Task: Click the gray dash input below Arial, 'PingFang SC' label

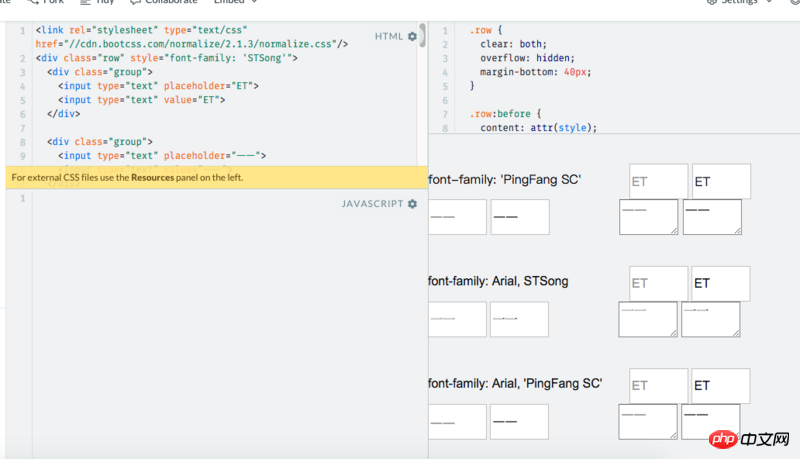Action: tap(457, 421)
